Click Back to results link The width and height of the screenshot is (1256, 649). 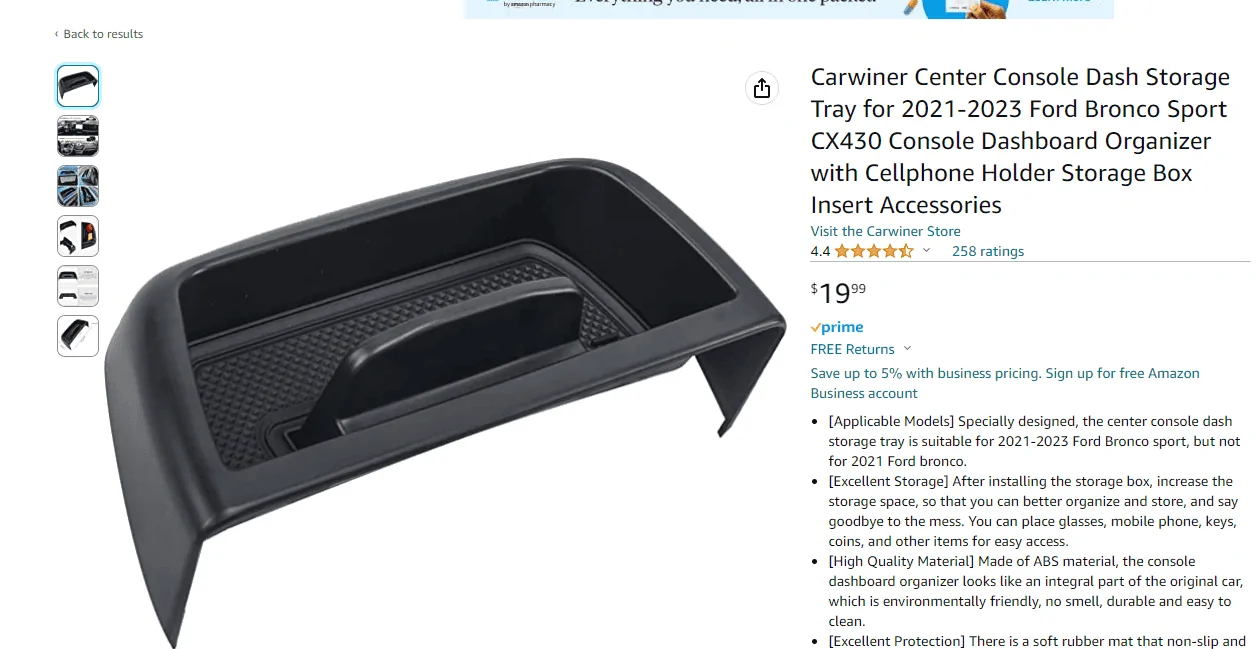pos(103,34)
